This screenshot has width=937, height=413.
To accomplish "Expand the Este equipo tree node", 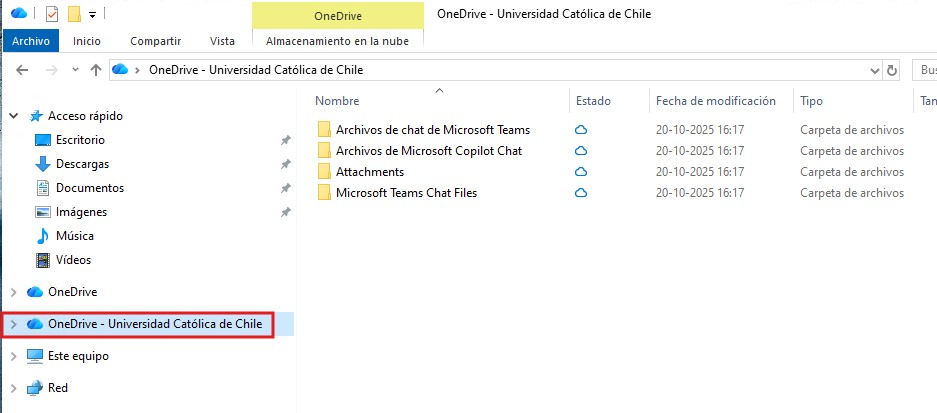I will 13,356.
